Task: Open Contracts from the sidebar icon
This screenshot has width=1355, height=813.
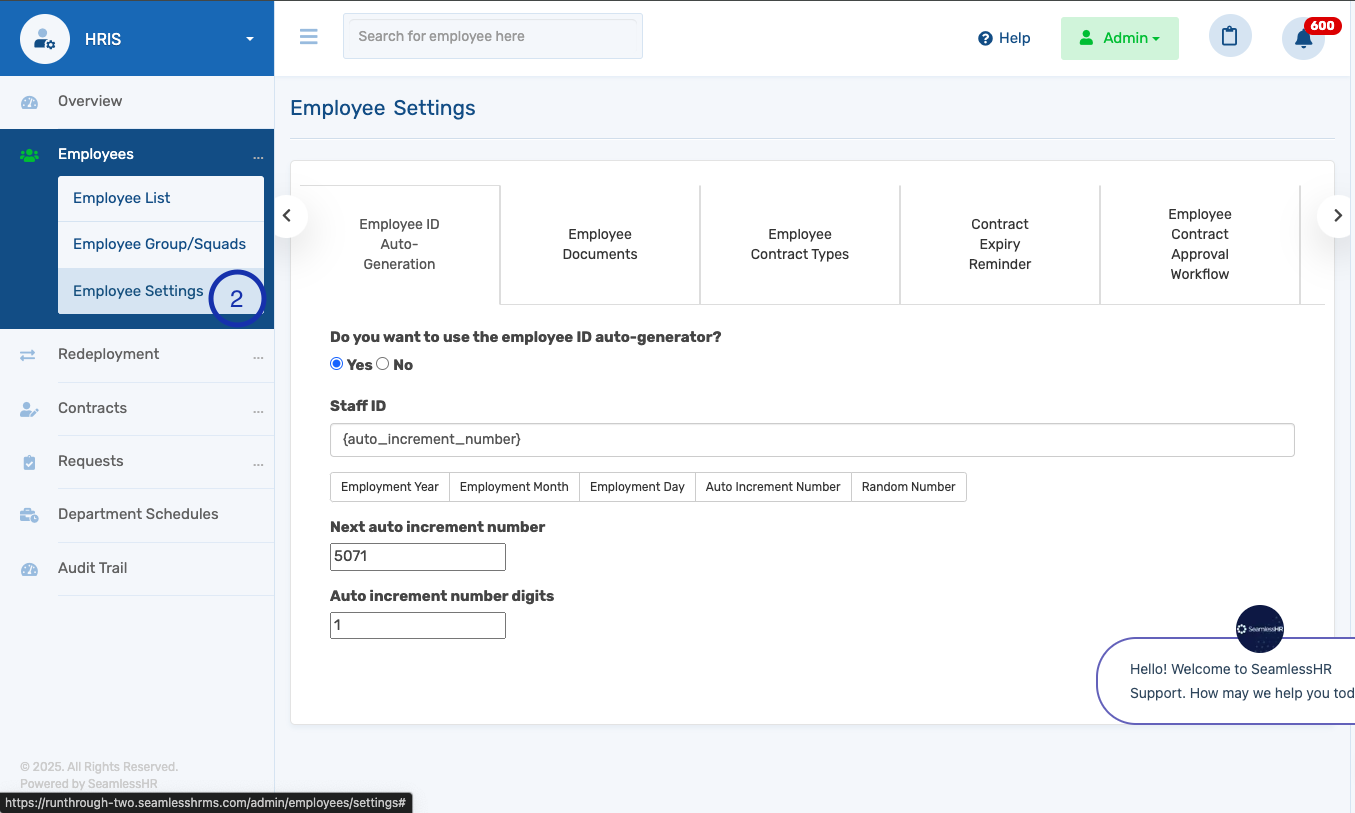Action: pos(30,408)
